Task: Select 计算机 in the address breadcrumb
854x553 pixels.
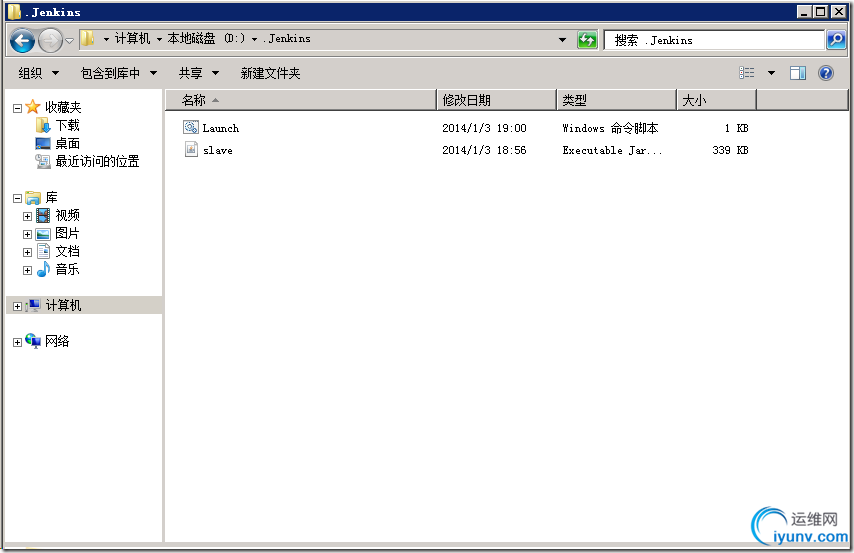Action: tap(132, 39)
